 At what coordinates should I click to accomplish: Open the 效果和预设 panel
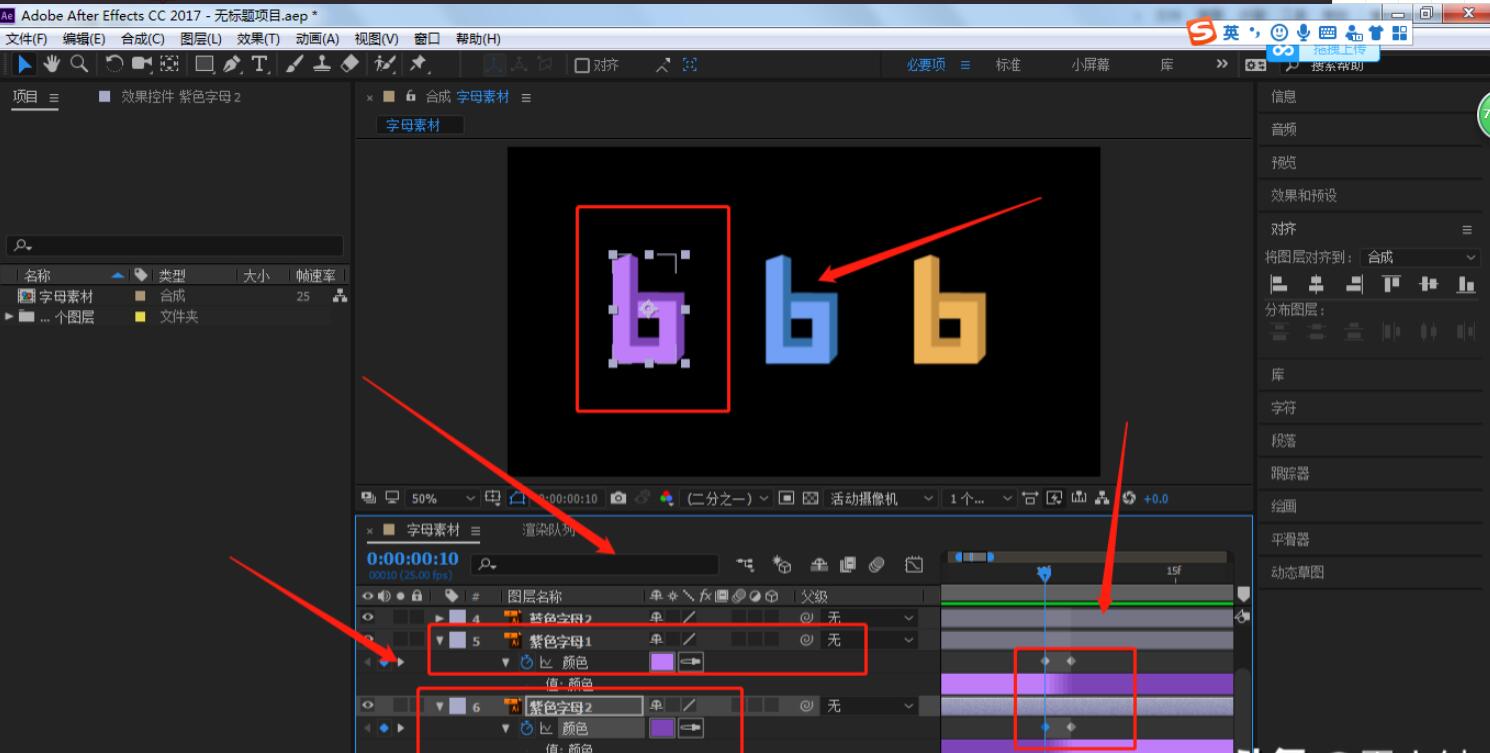click(1304, 195)
